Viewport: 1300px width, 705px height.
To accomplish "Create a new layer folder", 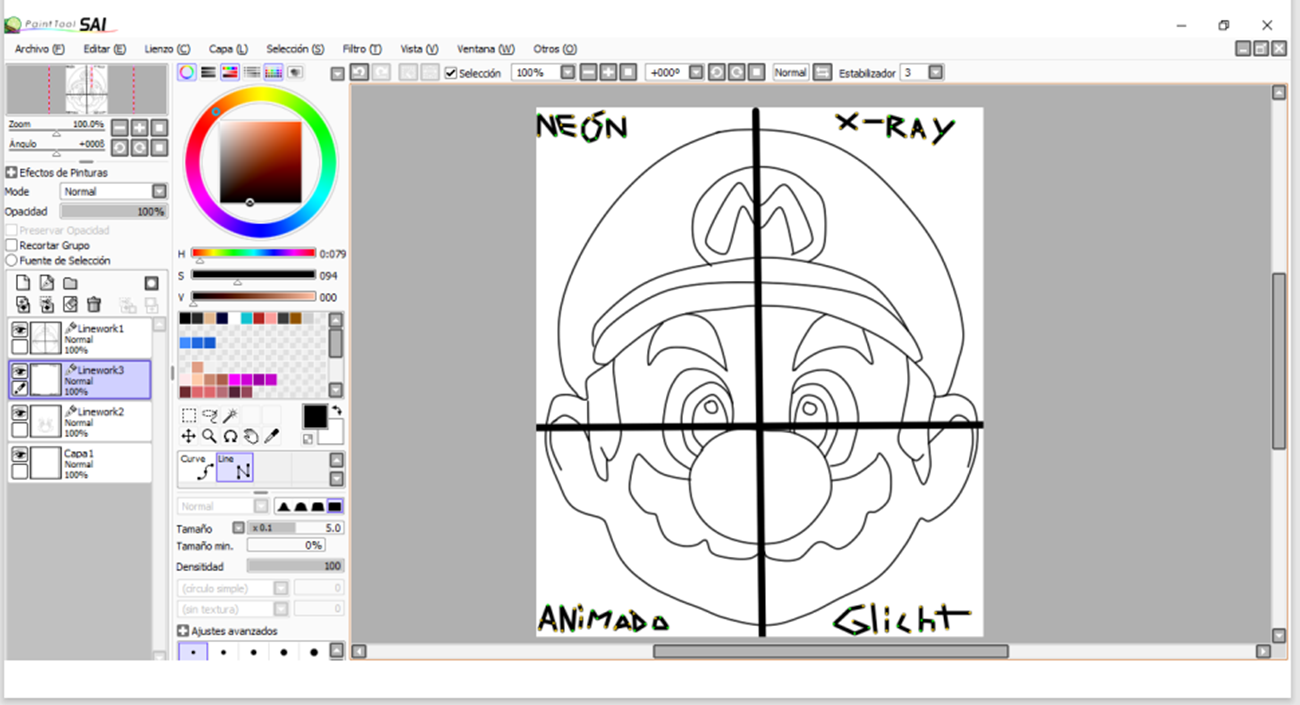I will tap(70, 283).
